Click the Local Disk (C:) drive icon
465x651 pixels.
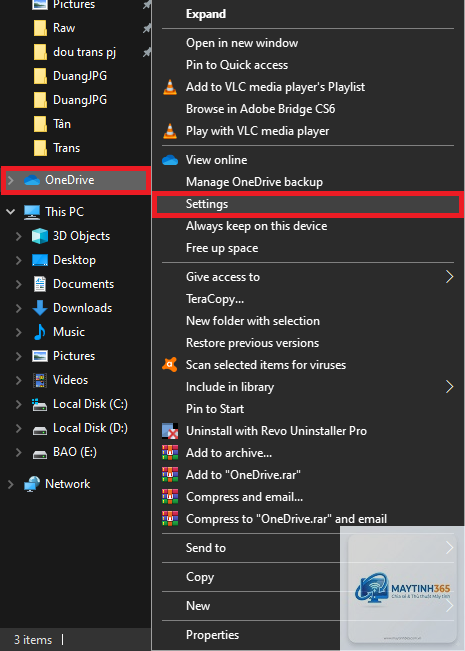coord(40,404)
